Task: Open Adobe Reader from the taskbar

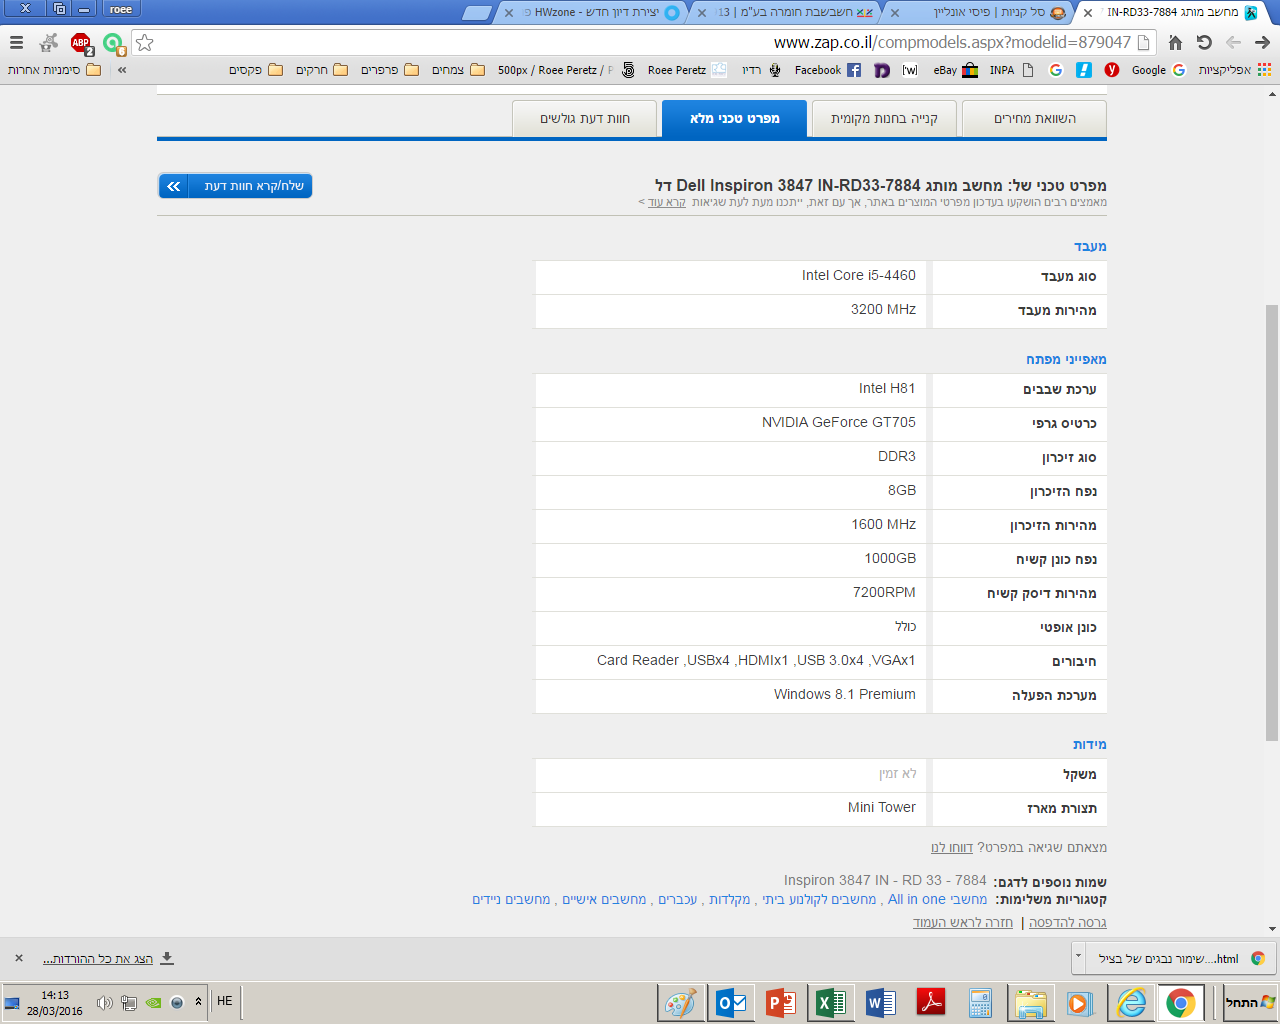Action: pyautogui.click(x=931, y=1003)
